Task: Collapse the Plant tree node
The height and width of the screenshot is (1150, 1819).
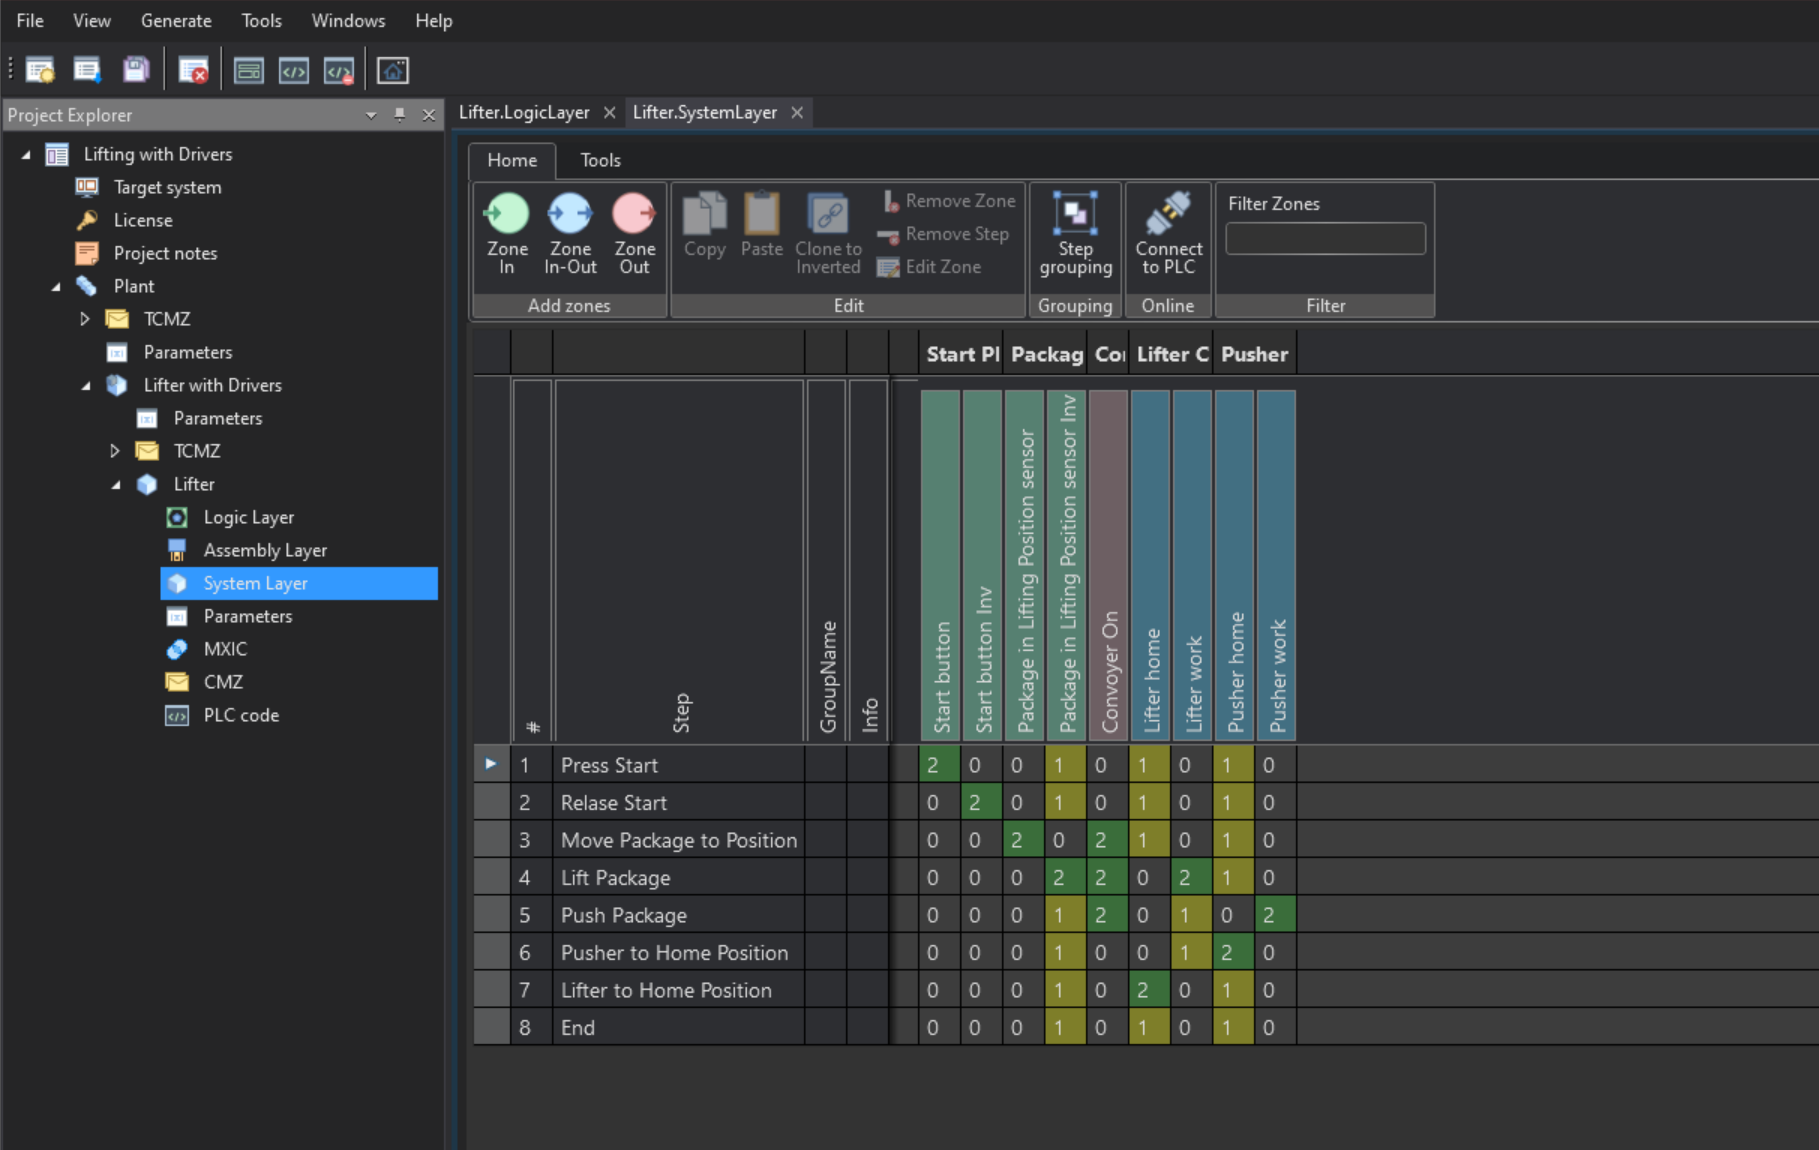Action: (x=56, y=287)
